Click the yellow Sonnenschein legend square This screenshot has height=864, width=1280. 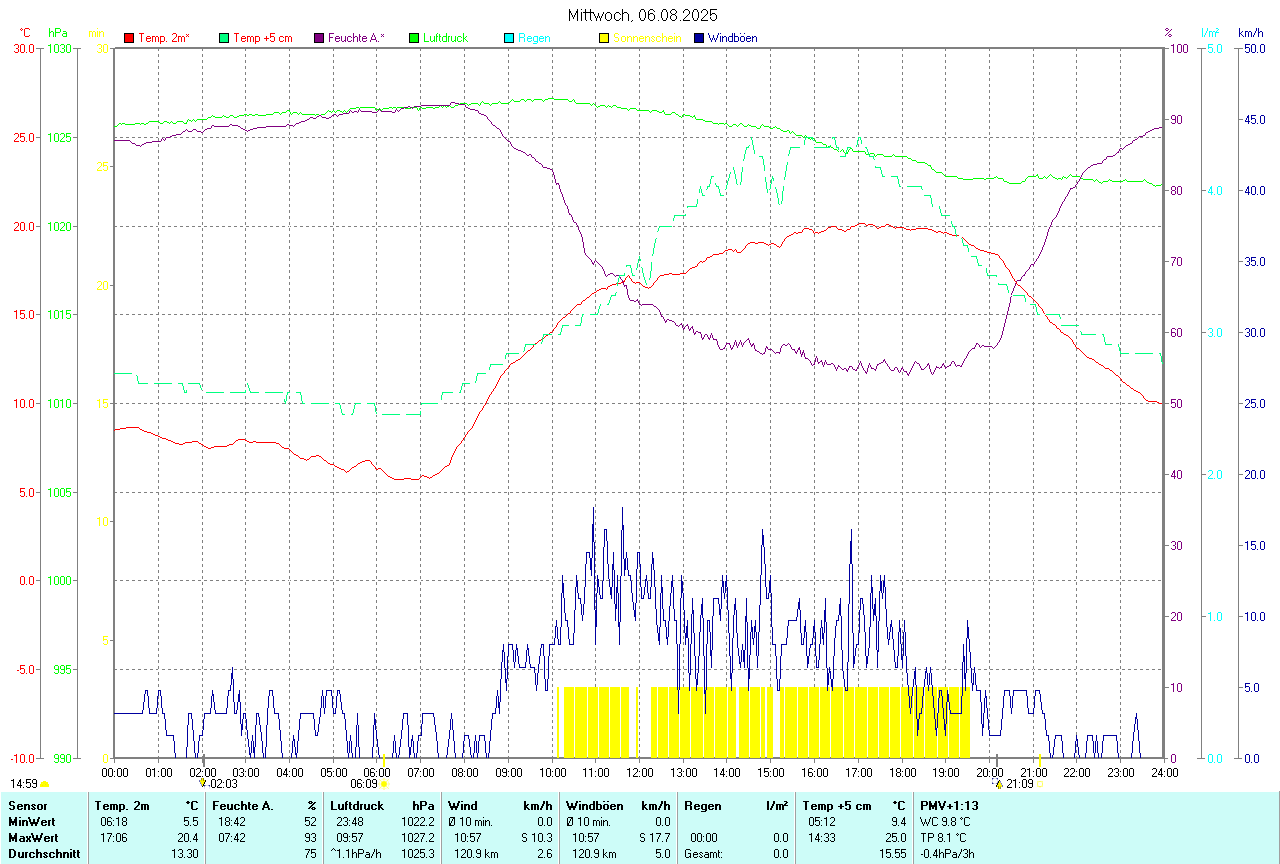(604, 38)
